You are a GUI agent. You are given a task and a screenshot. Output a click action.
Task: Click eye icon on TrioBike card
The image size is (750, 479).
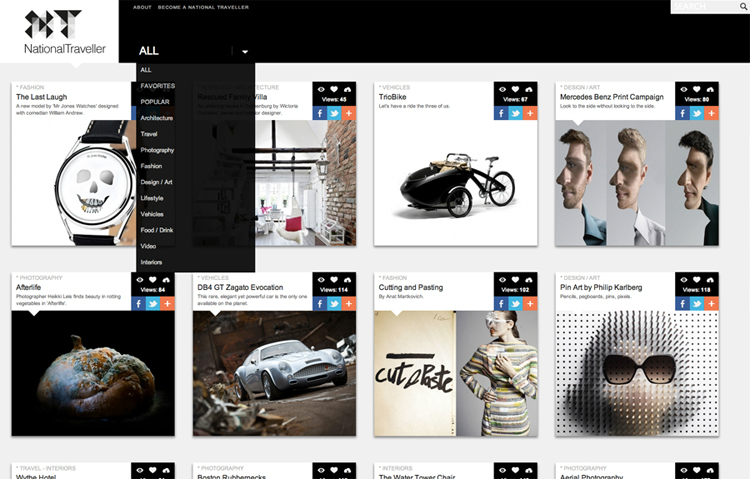(502, 89)
